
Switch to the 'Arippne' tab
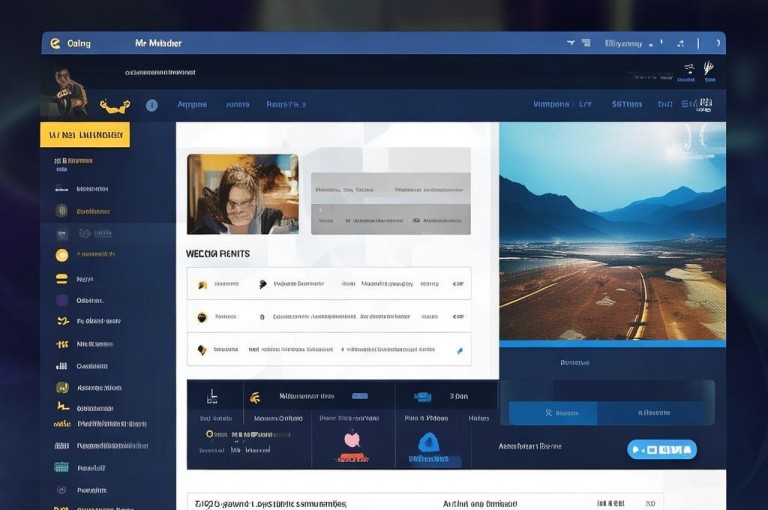pyautogui.click(x=192, y=104)
